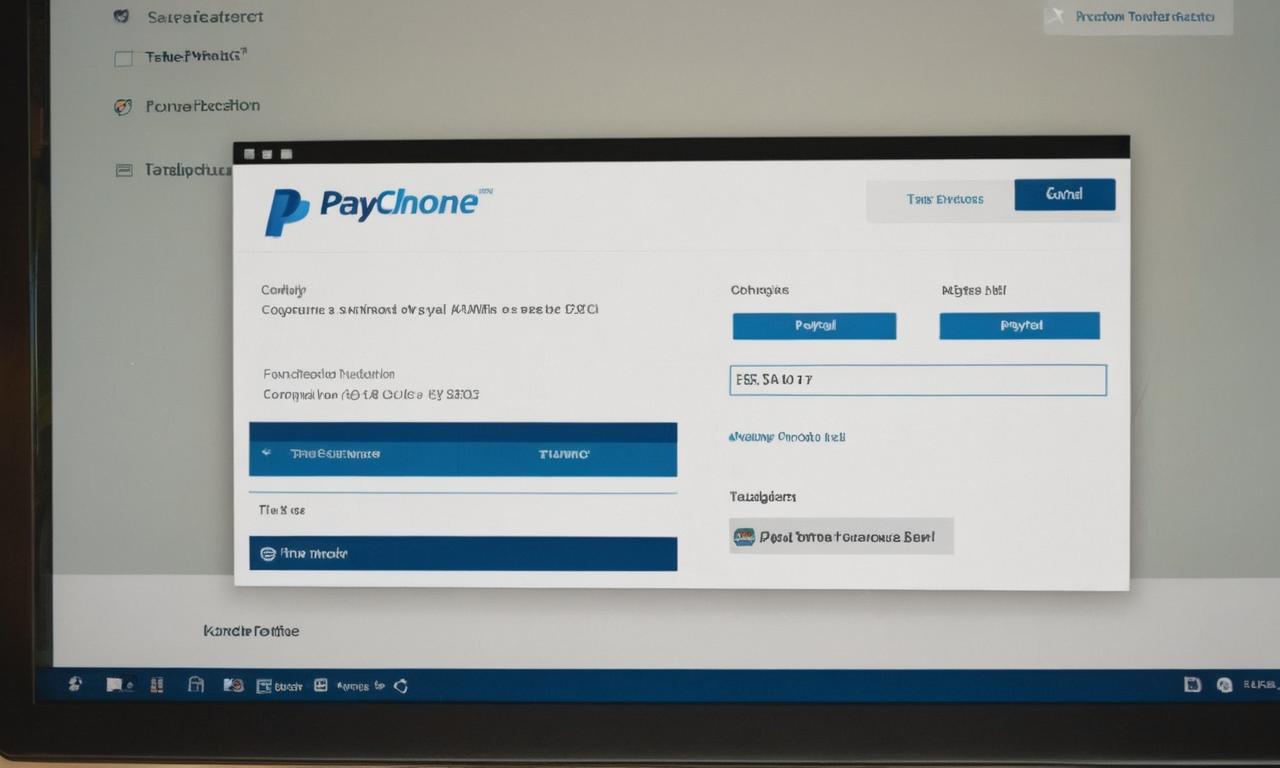The image size is (1280, 768).
Task: Click the small arrow icon beside Tnecsinnine
Action: (266, 453)
